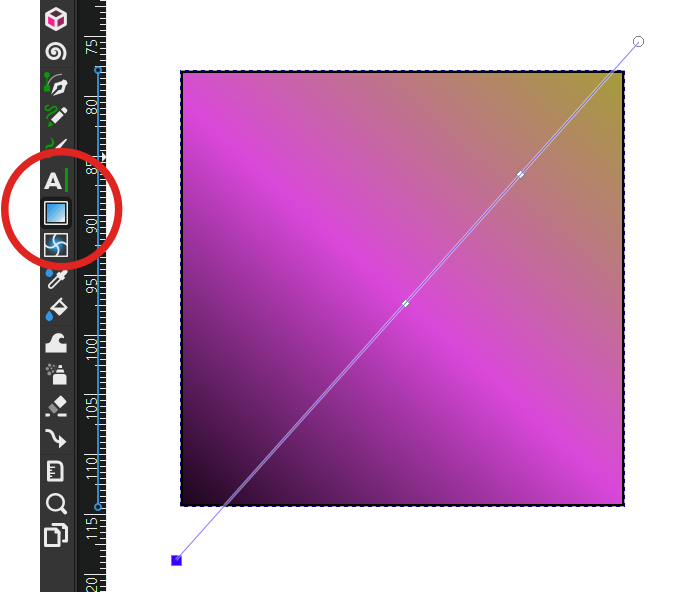Choose the Paint Bucket fill tool

pos(56,310)
